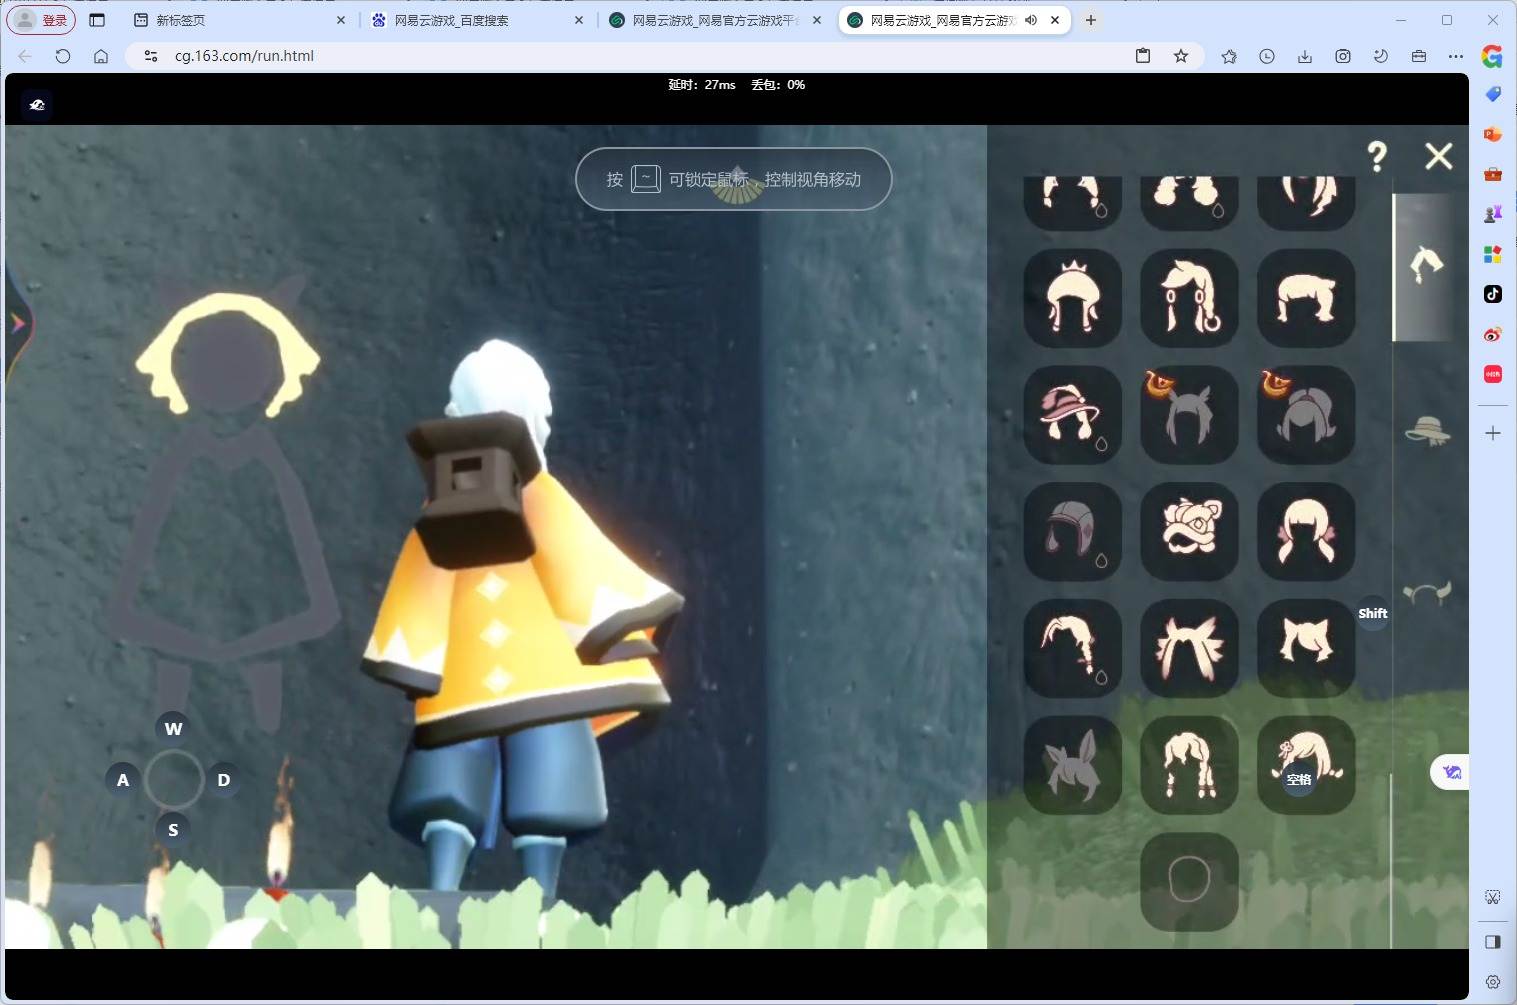The image size is (1517, 1005).
Task: Choose the long braid hairstyle with earring
Action: [1189, 298]
